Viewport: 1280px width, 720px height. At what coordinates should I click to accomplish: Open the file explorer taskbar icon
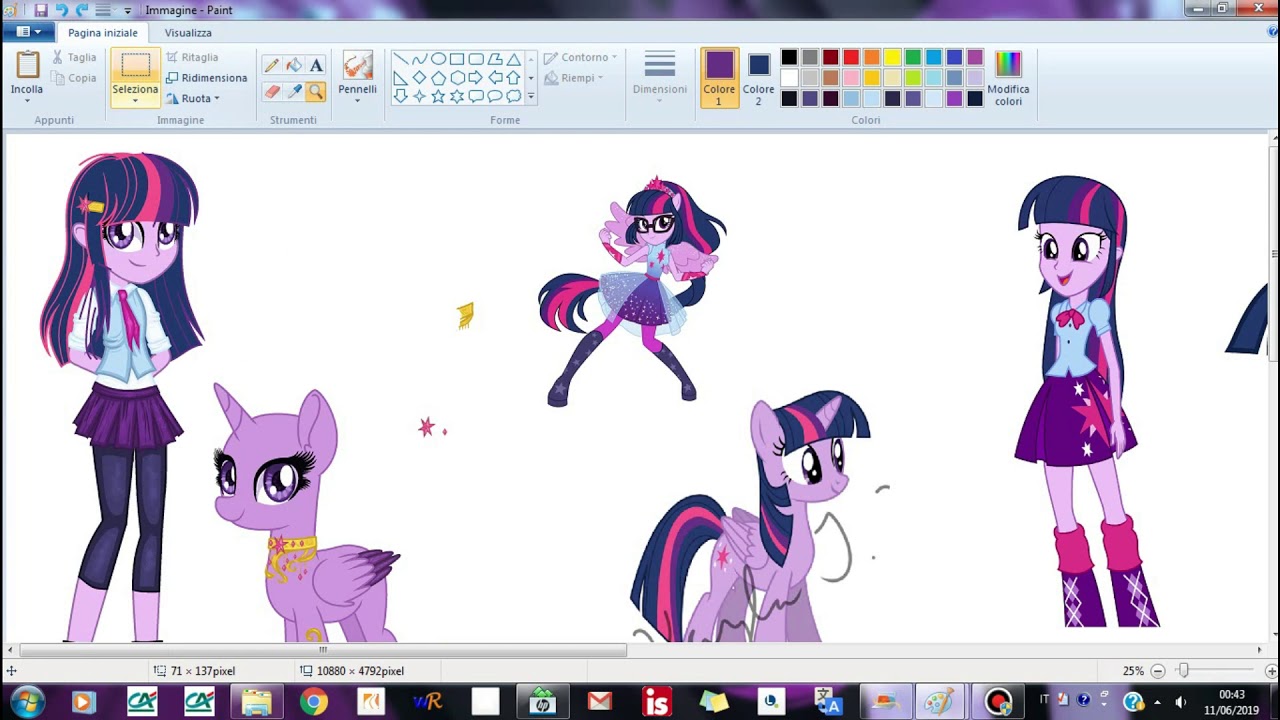(x=256, y=702)
